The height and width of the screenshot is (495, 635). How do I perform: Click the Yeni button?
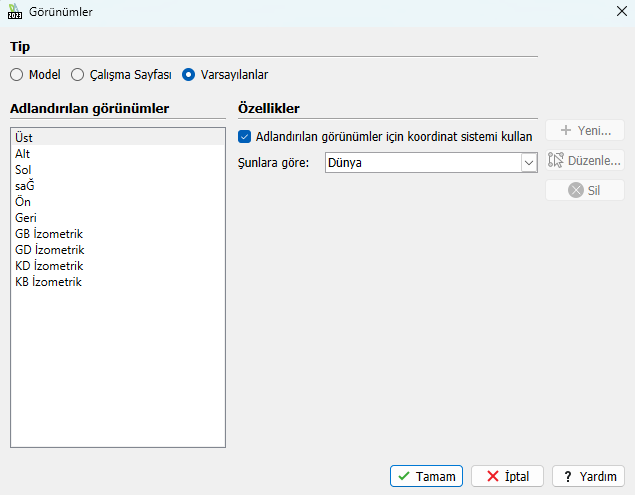point(585,130)
